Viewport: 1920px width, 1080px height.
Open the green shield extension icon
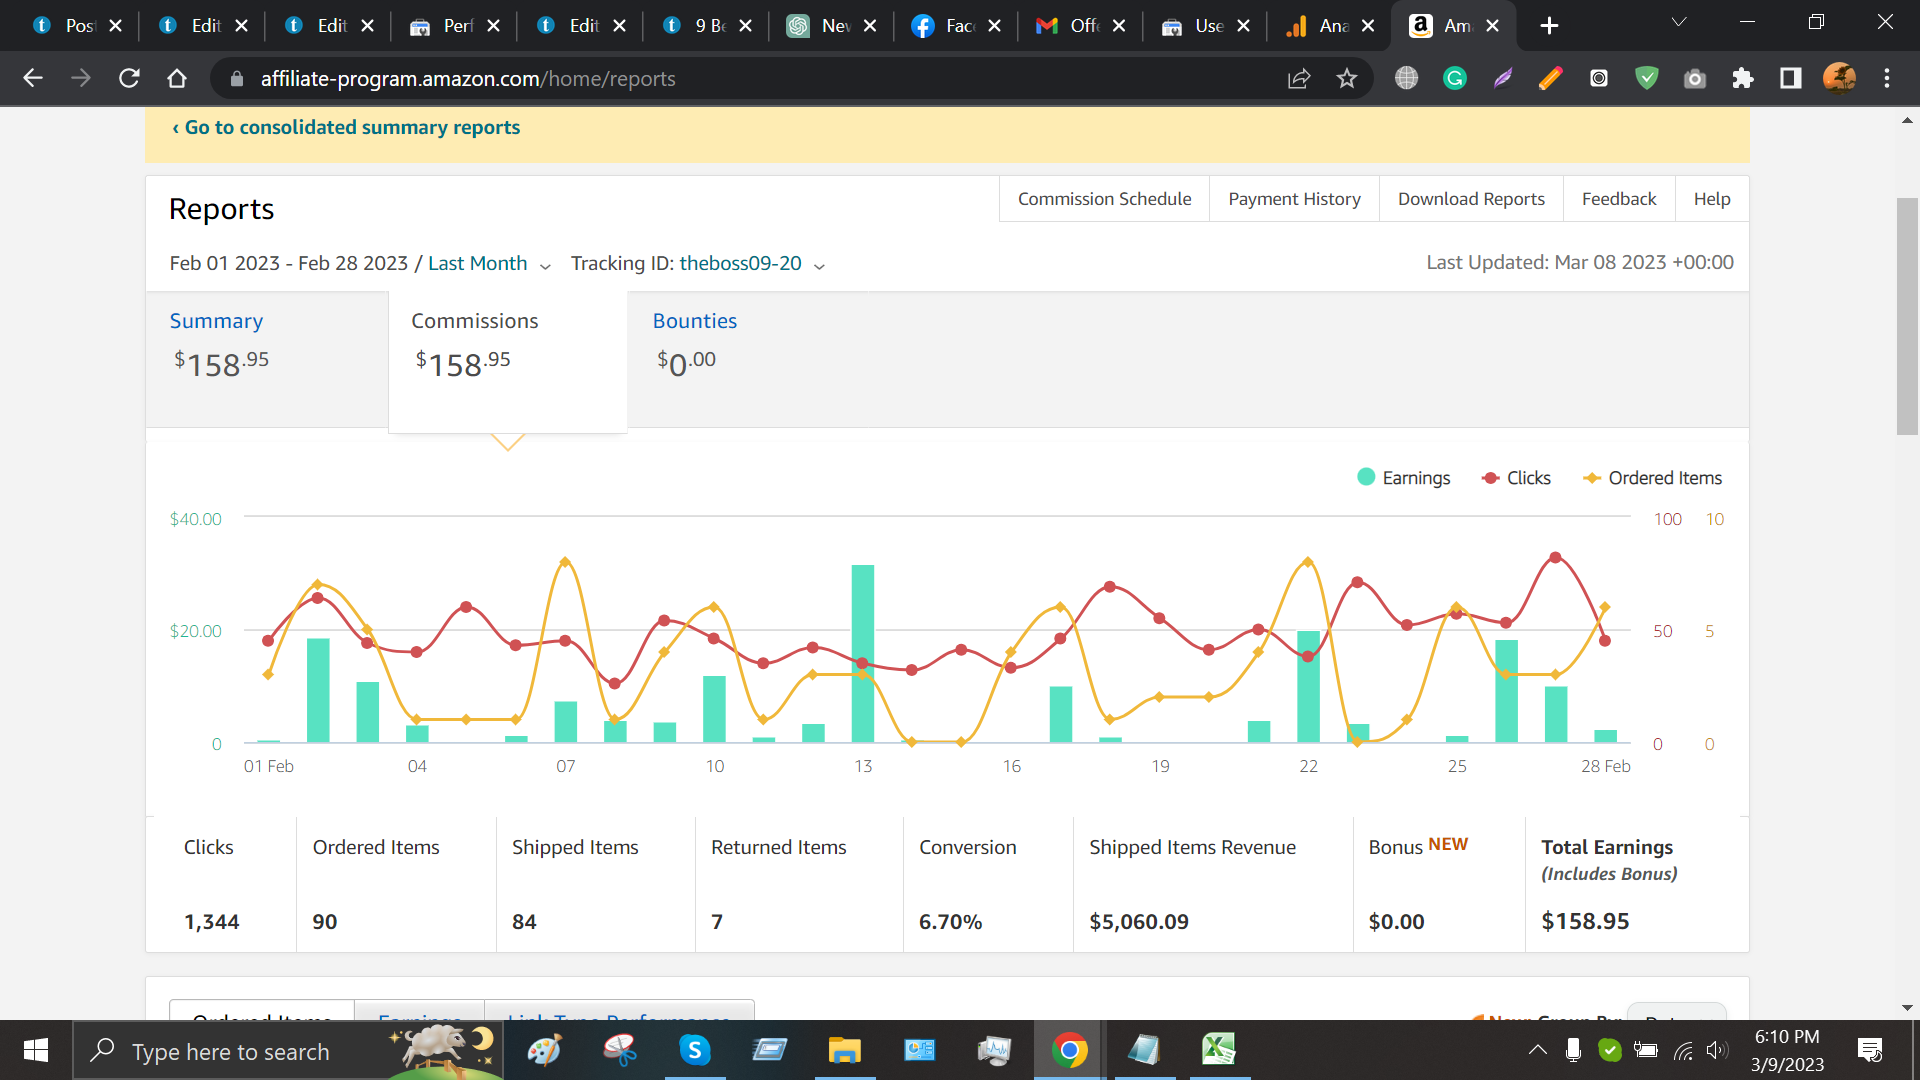tap(1647, 78)
